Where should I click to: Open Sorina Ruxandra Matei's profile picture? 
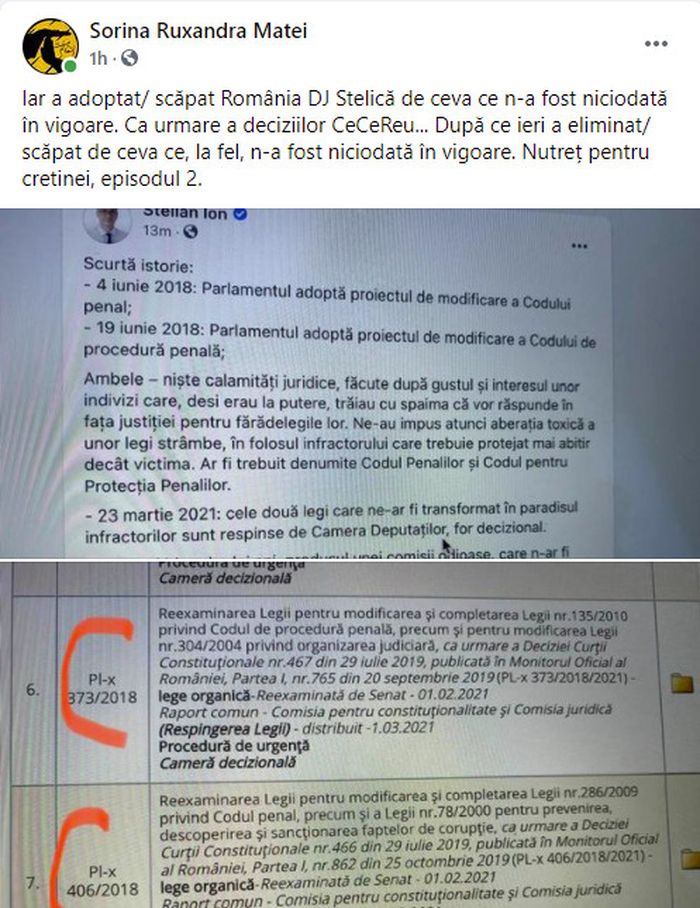tap(50, 46)
